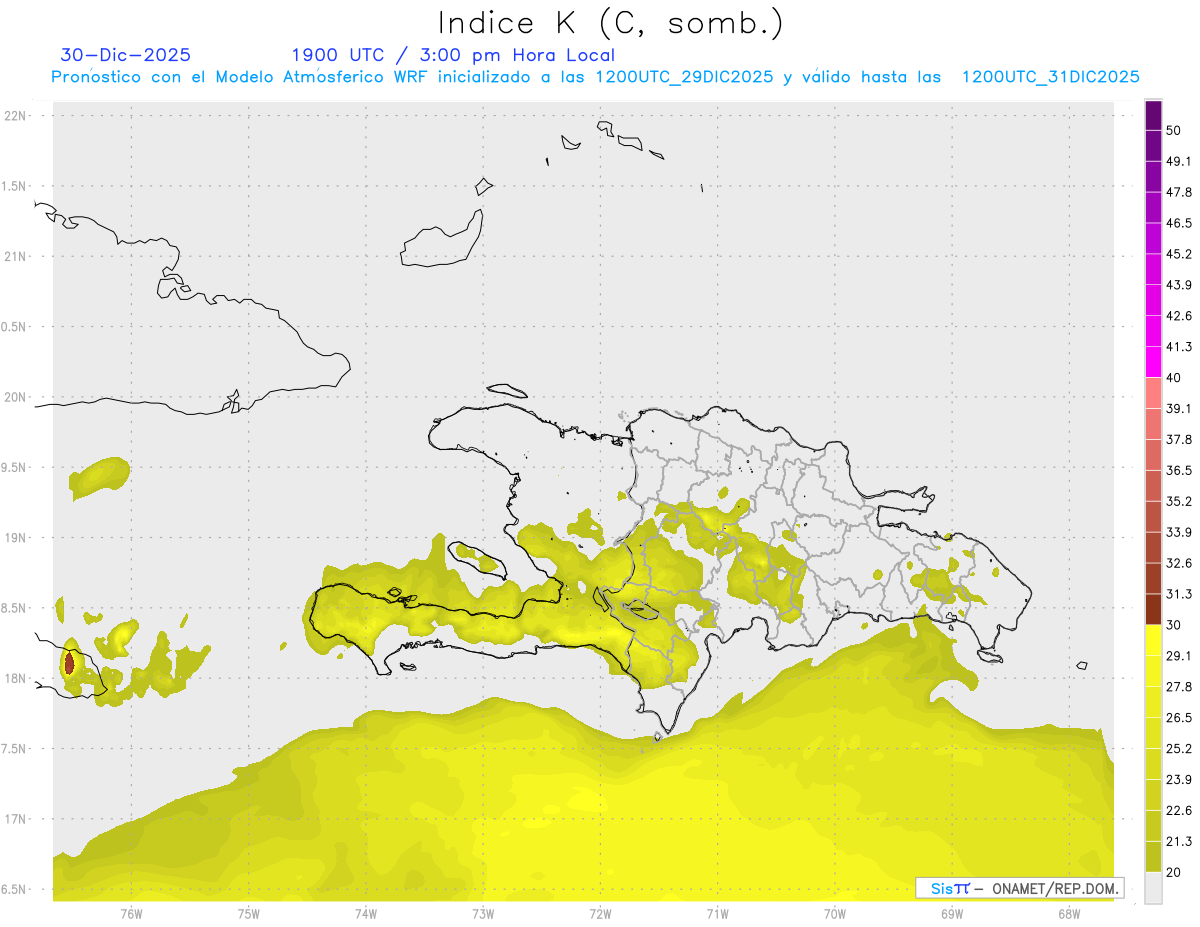Click the dark brown swatch between 30 and 31.3
The image size is (1200, 927).
point(1153,609)
